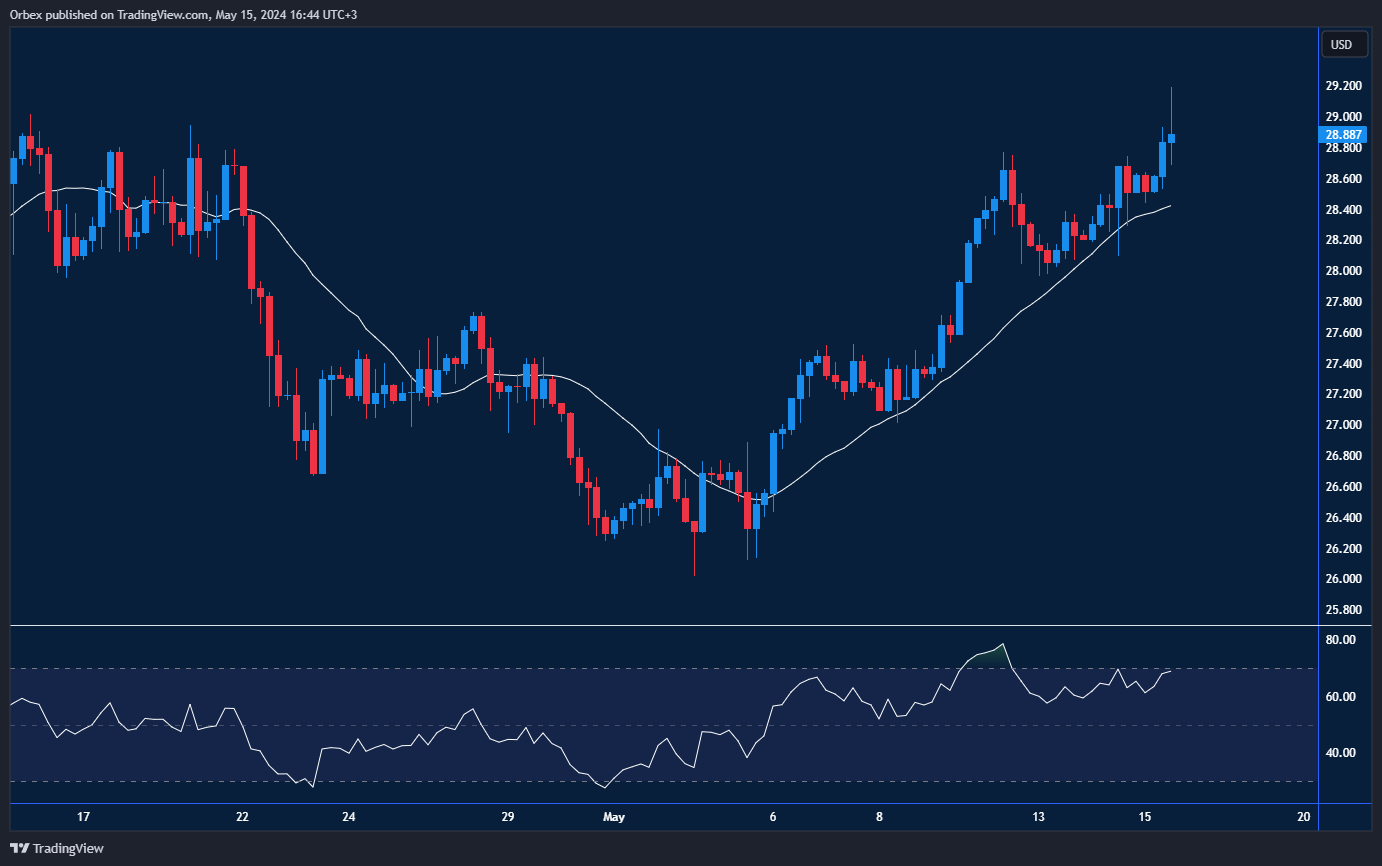
Task: Open the Orbex published on TradingView.com link
Action: [x=180, y=14]
